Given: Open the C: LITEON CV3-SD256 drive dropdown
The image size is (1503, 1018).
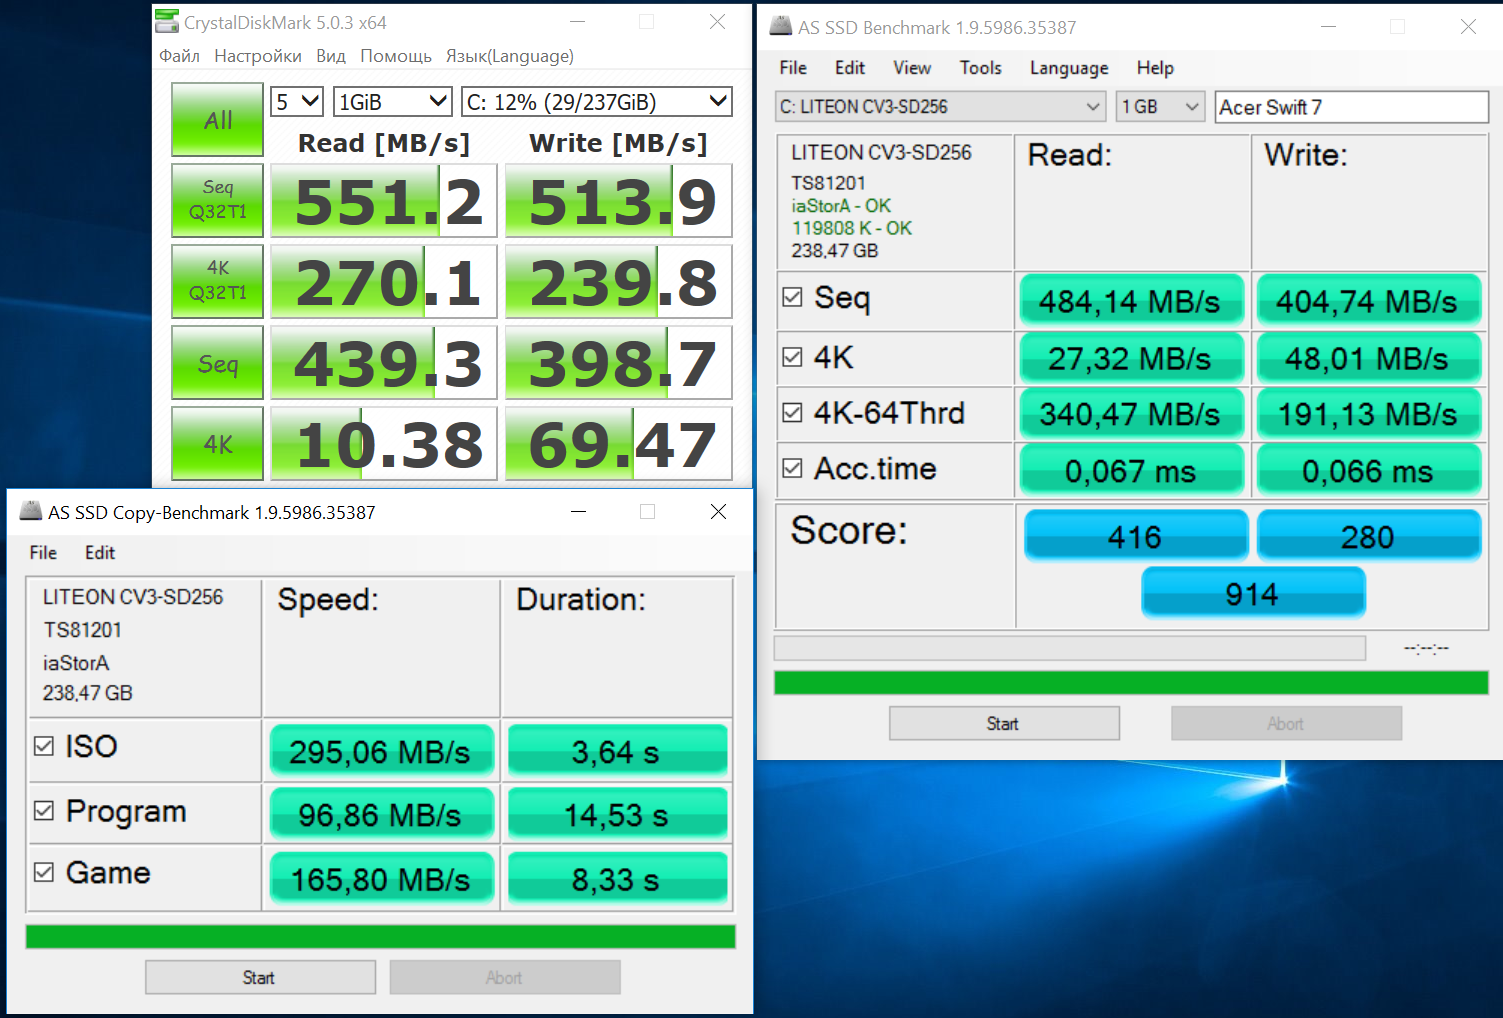Looking at the screenshot, I should pyautogui.click(x=940, y=107).
